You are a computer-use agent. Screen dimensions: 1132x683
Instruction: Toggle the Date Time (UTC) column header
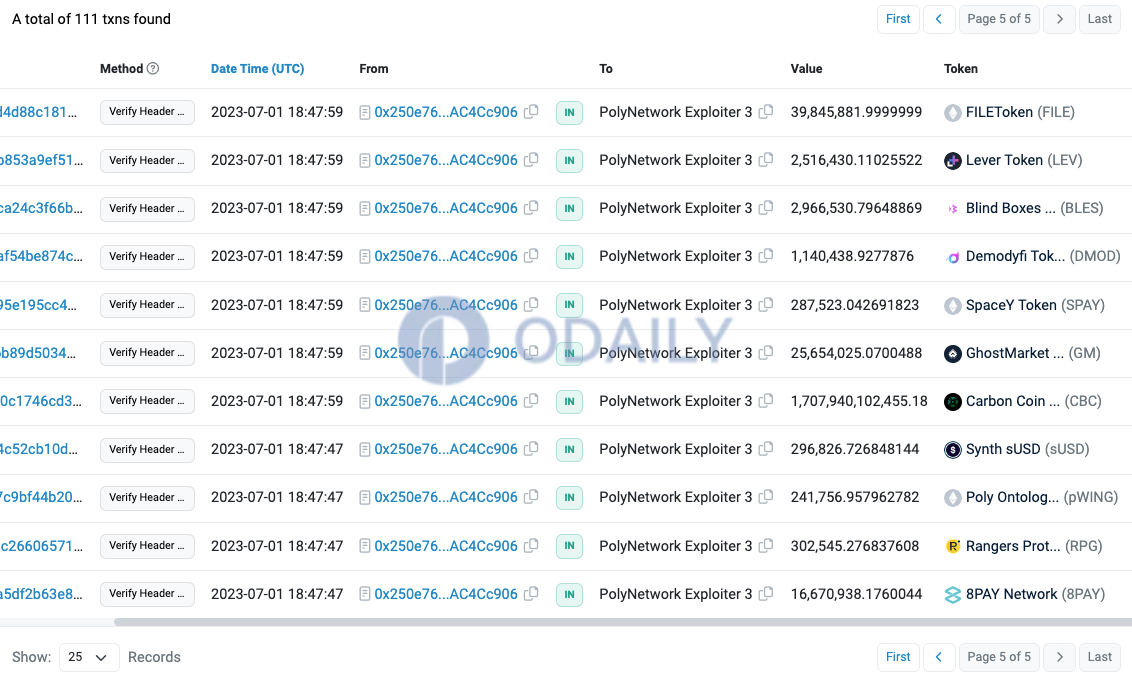click(257, 69)
